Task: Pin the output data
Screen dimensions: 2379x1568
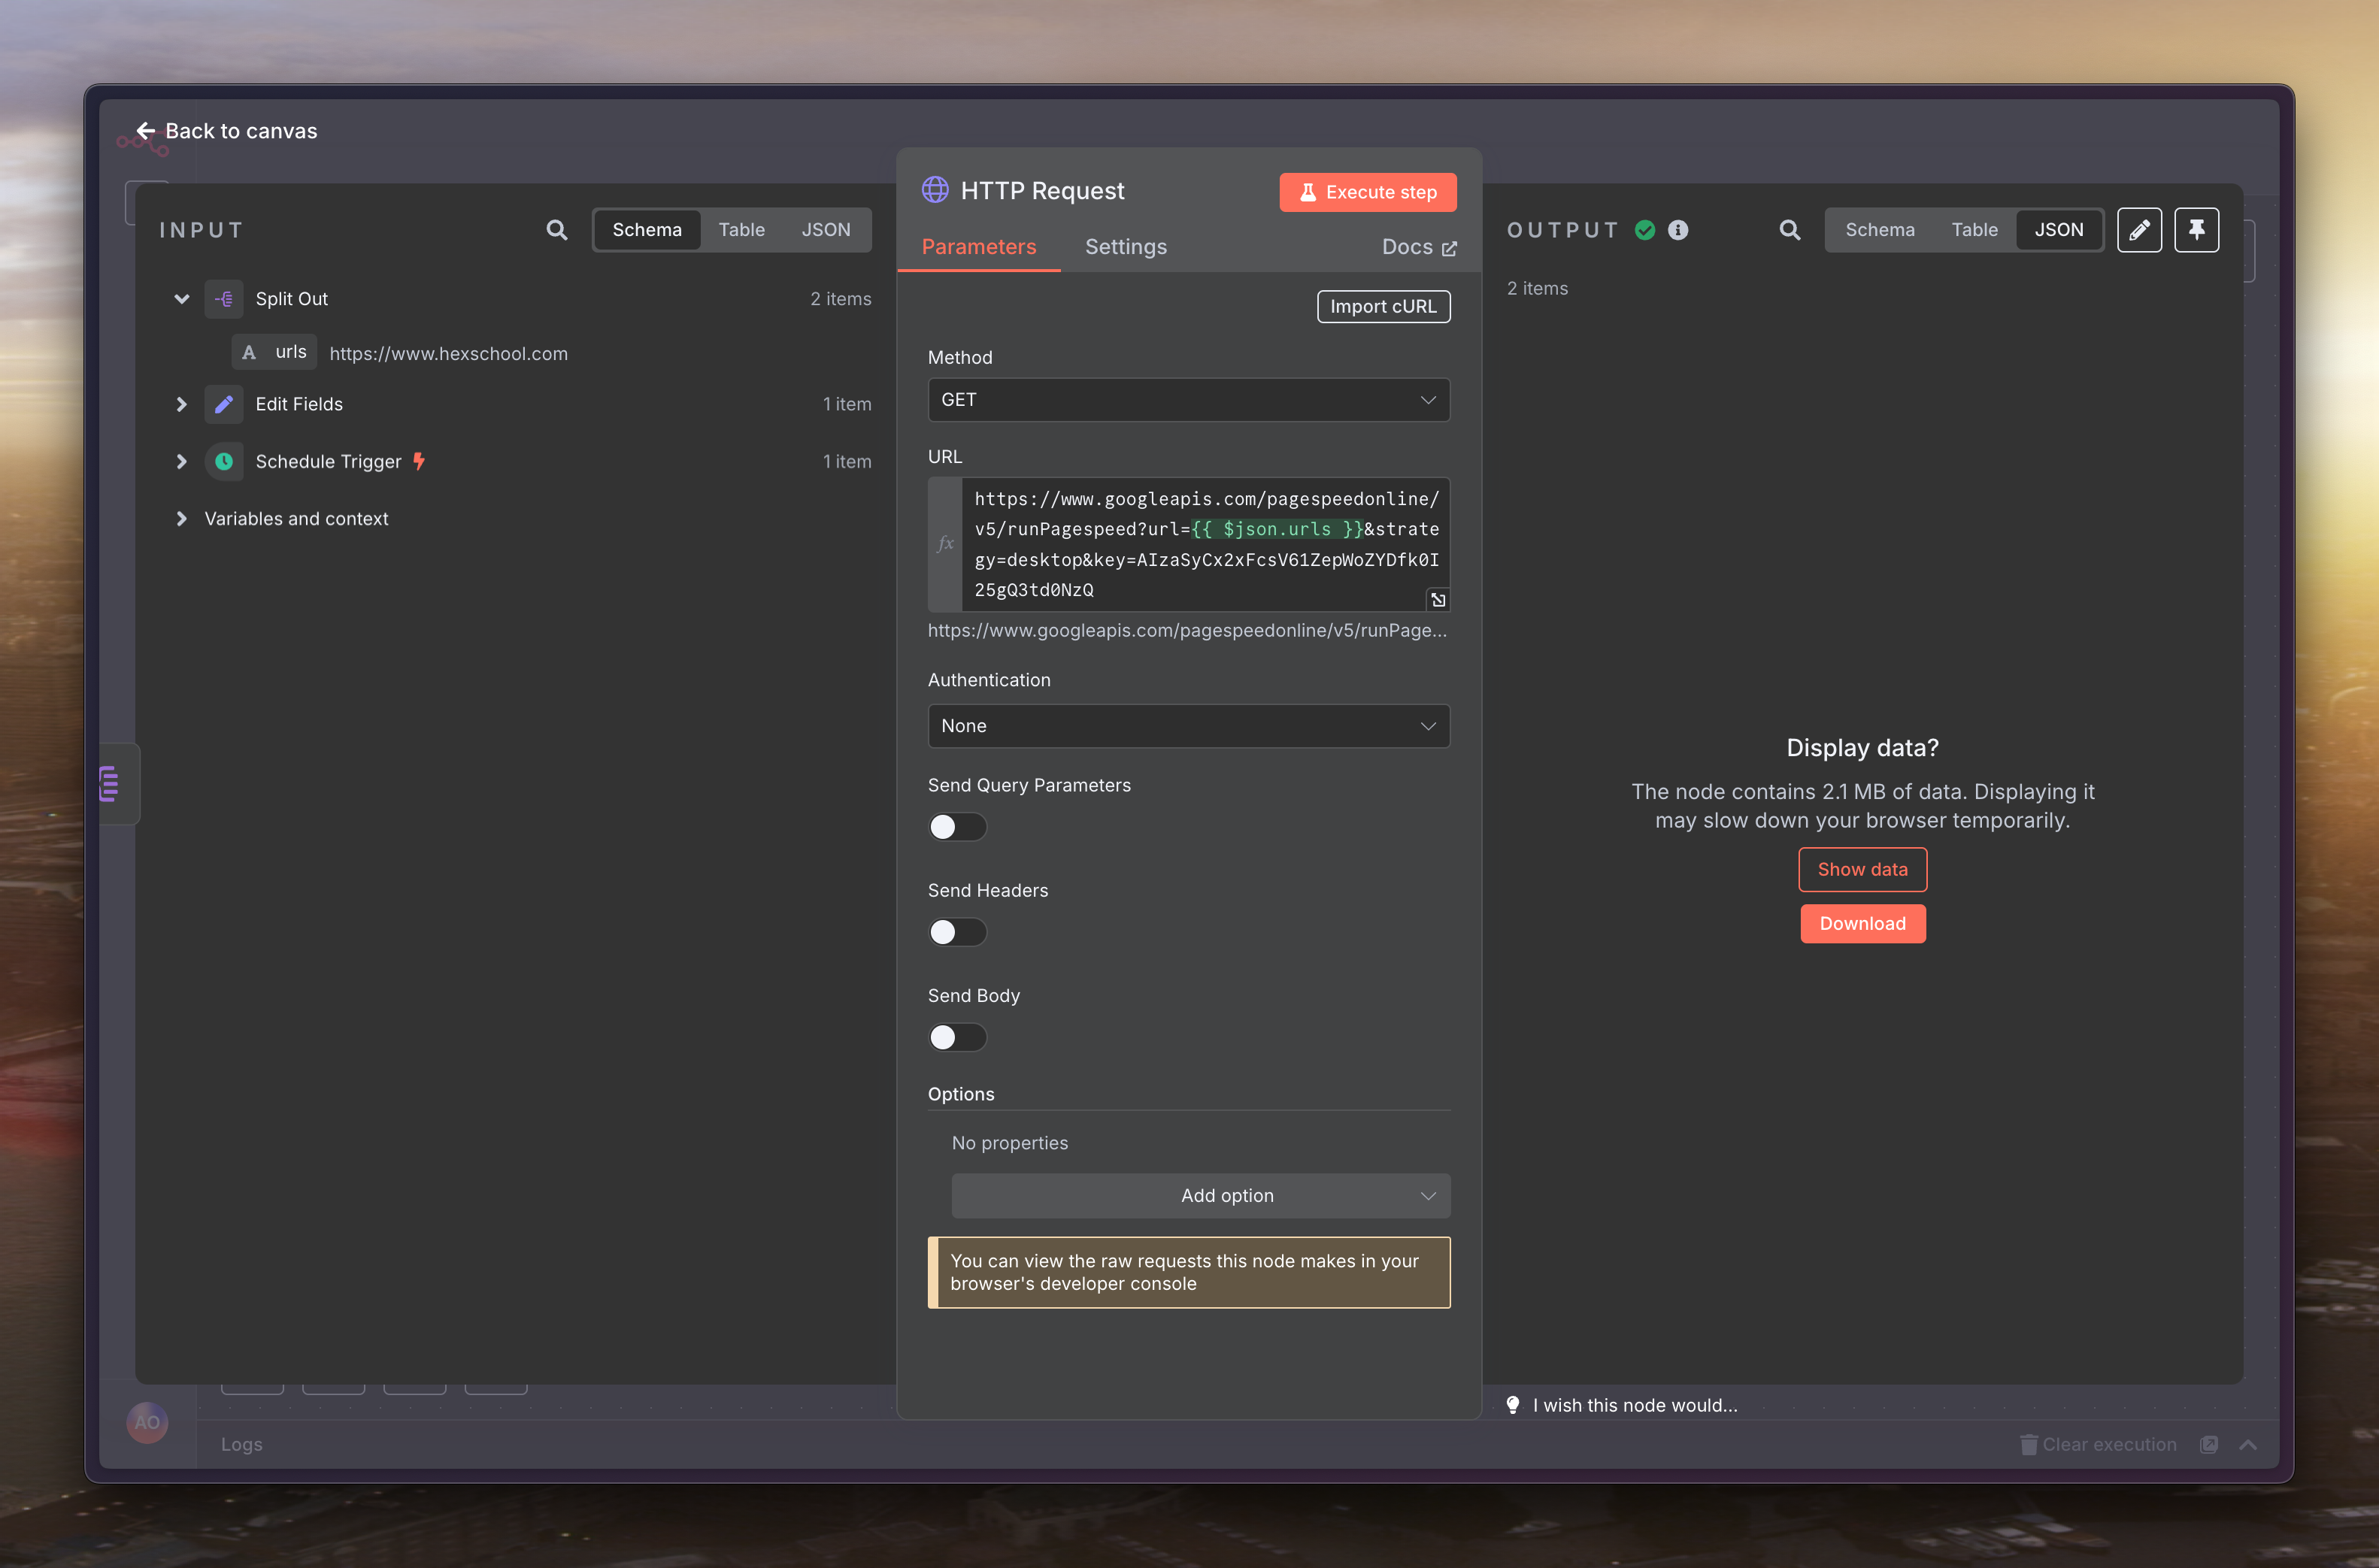Action: point(2196,230)
